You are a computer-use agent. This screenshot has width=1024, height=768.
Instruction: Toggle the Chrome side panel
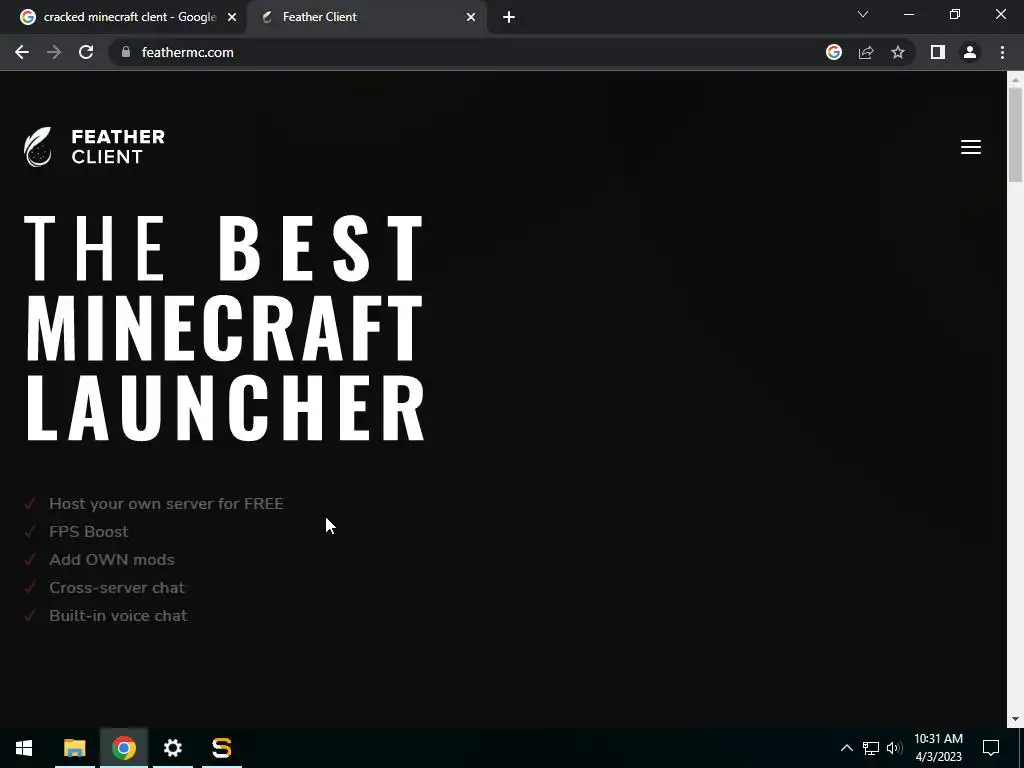[x=938, y=52]
